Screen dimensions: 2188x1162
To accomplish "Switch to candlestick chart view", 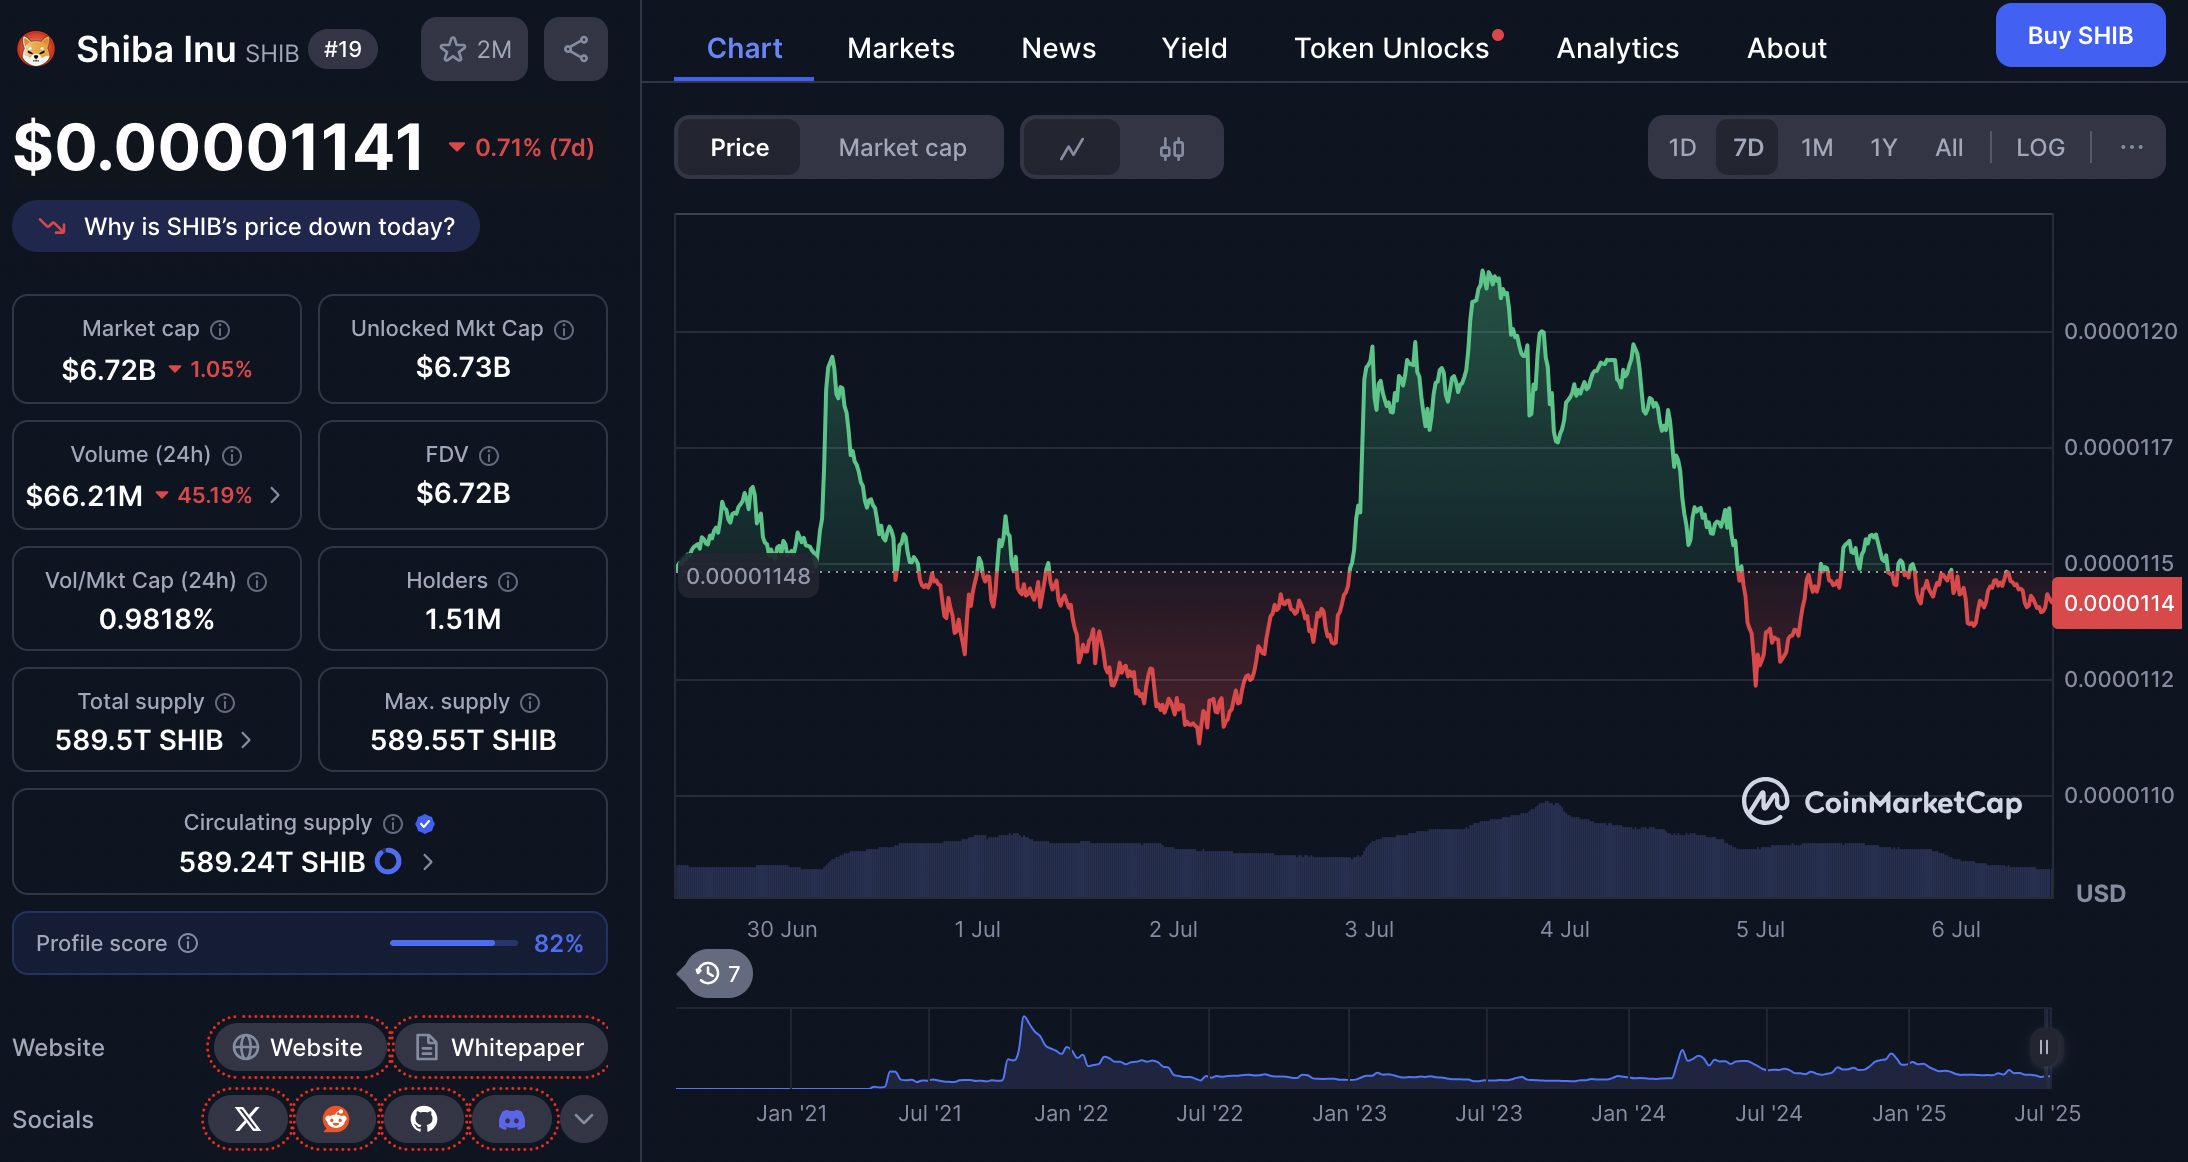I will click(1172, 148).
